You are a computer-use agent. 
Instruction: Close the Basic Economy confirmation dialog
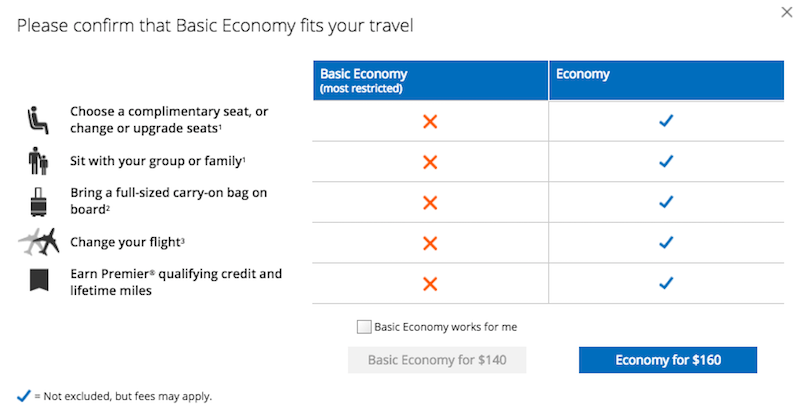(x=786, y=12)
